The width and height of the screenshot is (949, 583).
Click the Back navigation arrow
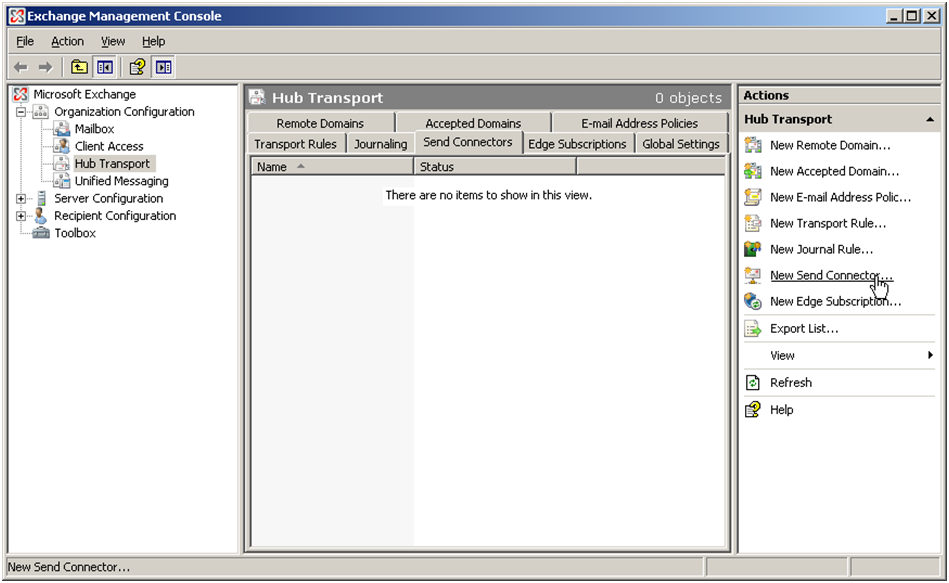(x=20, y=66)
